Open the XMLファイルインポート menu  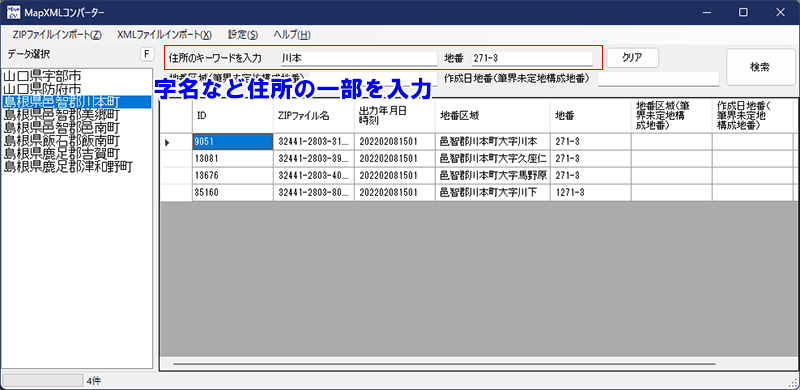[x=164, y=35]
